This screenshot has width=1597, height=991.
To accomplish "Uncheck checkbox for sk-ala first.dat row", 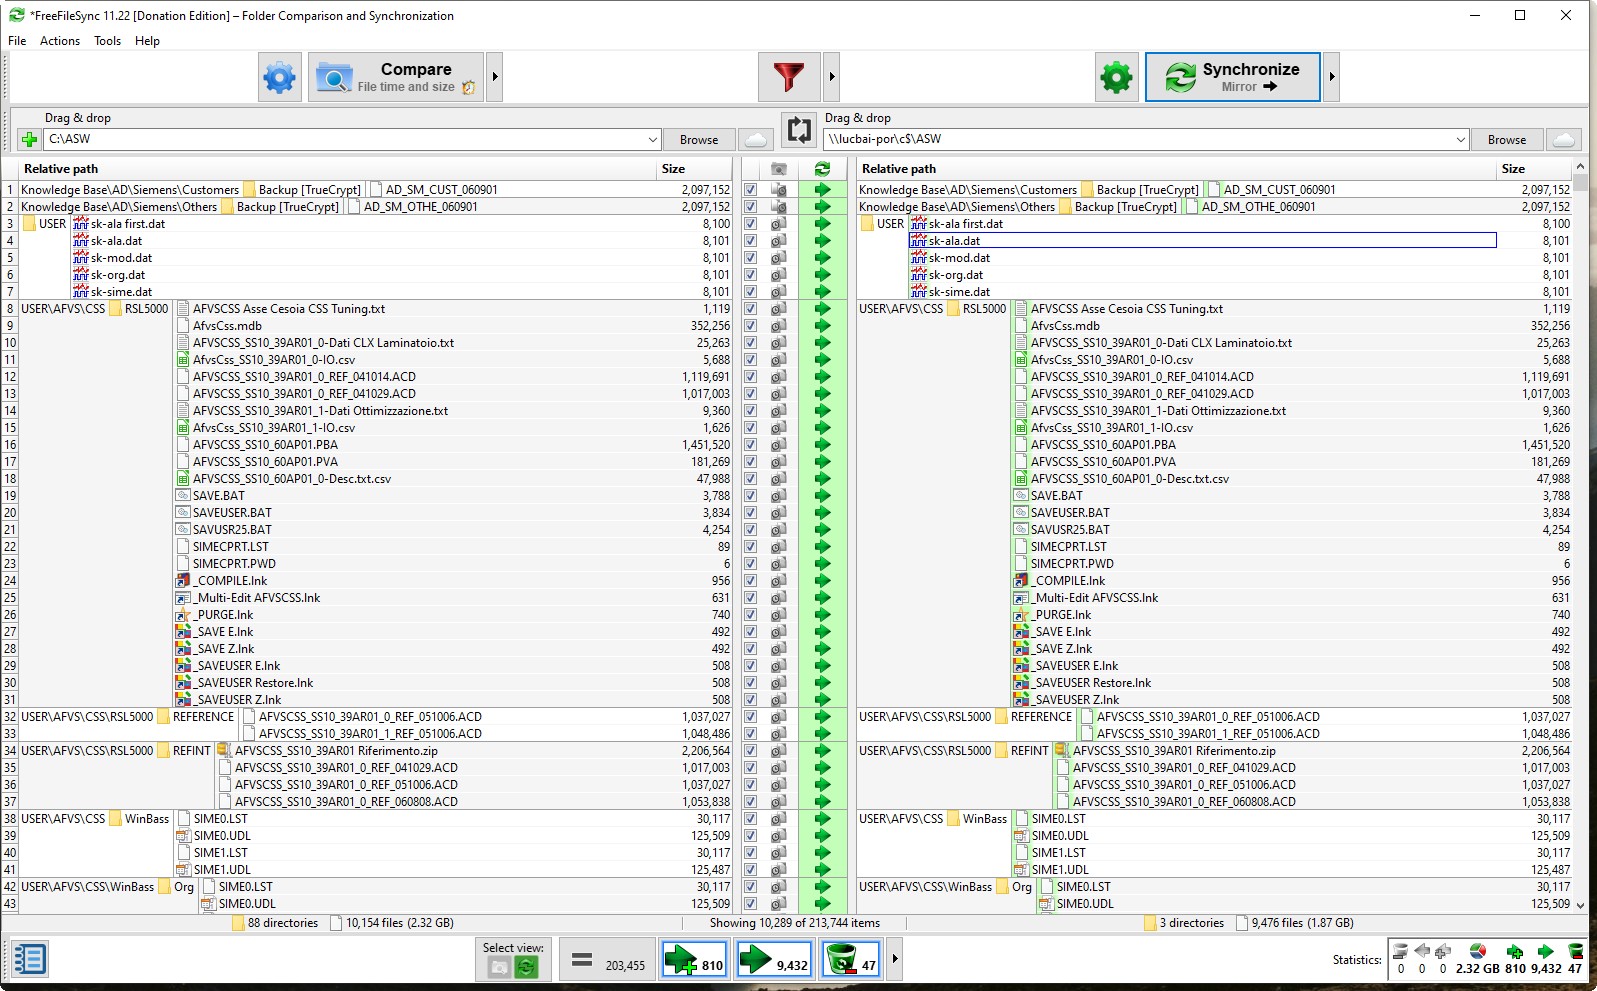I will click(x=750, y=224).
